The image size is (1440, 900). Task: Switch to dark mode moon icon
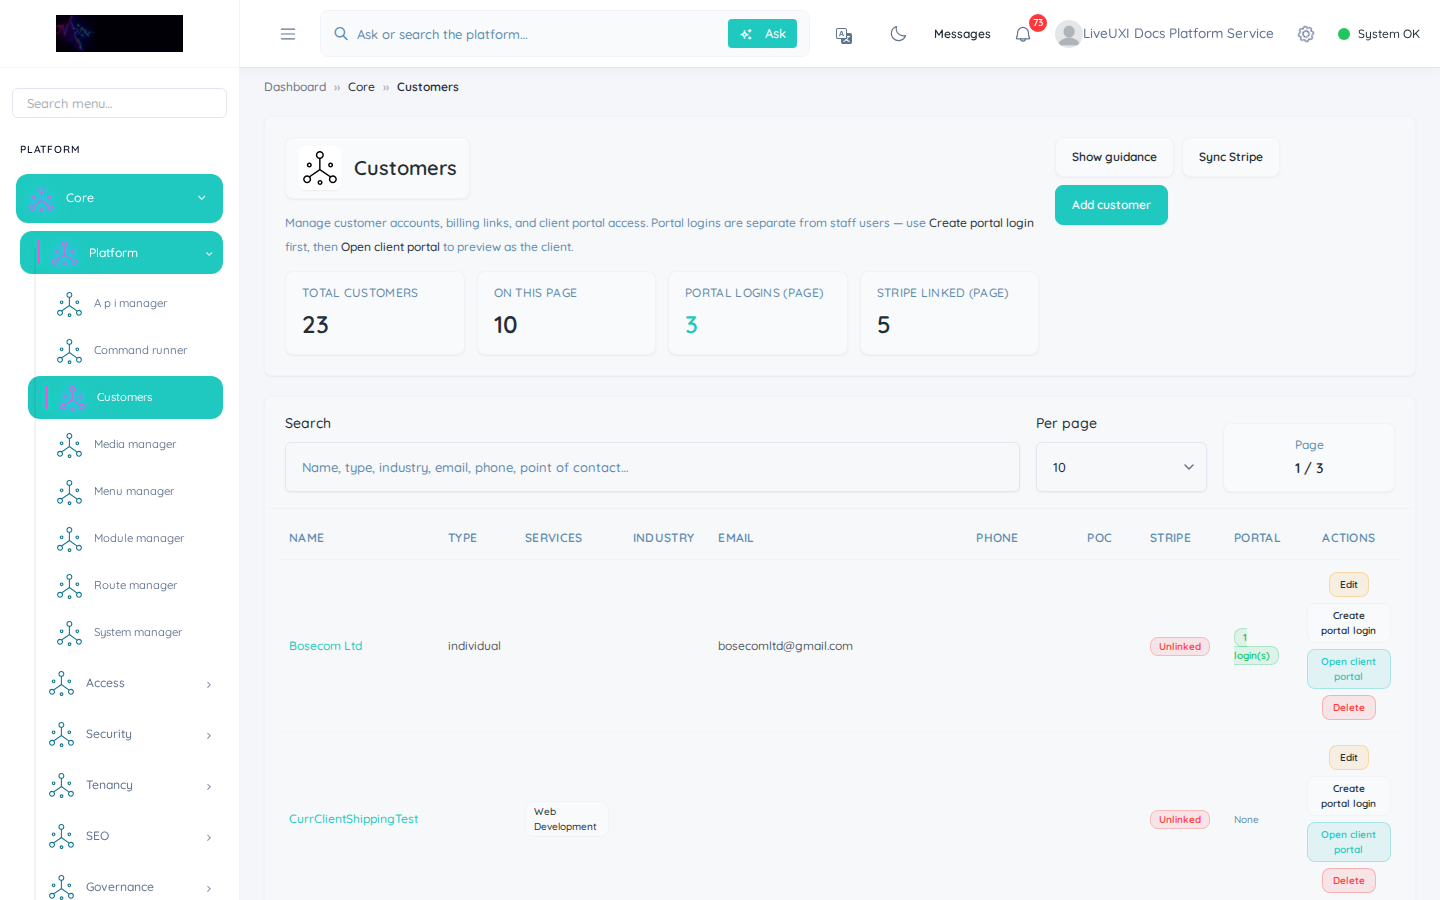[x=898, y=34]
